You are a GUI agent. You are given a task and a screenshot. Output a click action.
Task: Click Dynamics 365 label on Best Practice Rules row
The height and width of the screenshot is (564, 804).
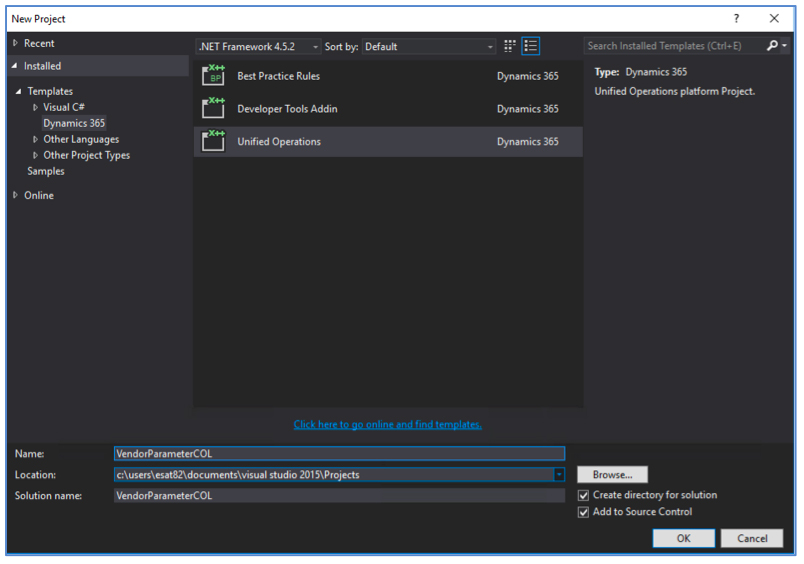528,76
